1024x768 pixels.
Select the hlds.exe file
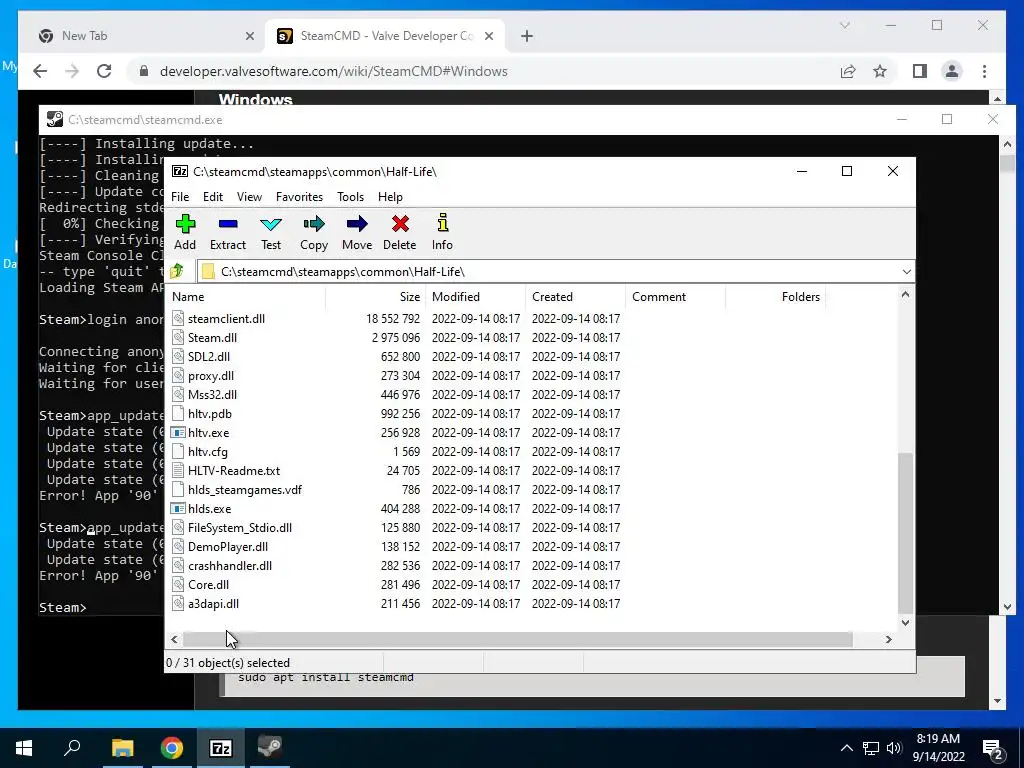click(x=209, y=508)
